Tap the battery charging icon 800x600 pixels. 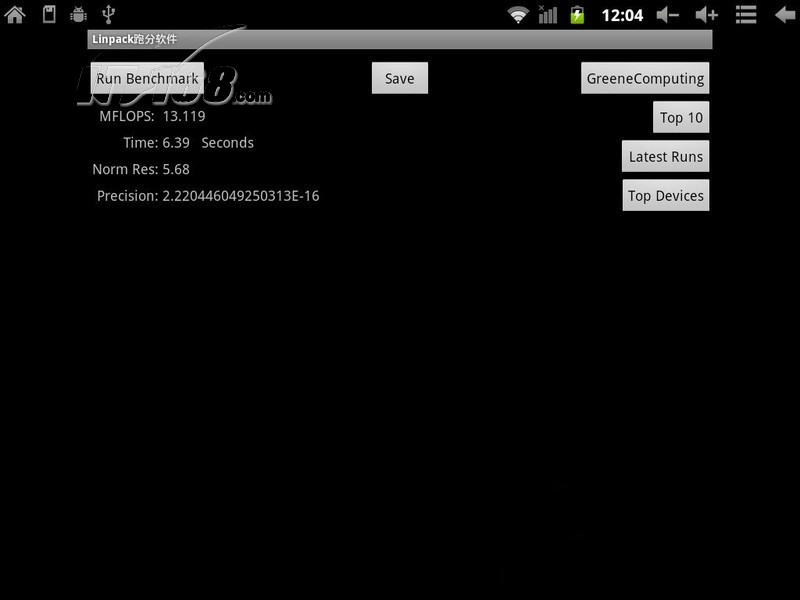(577, 14)
